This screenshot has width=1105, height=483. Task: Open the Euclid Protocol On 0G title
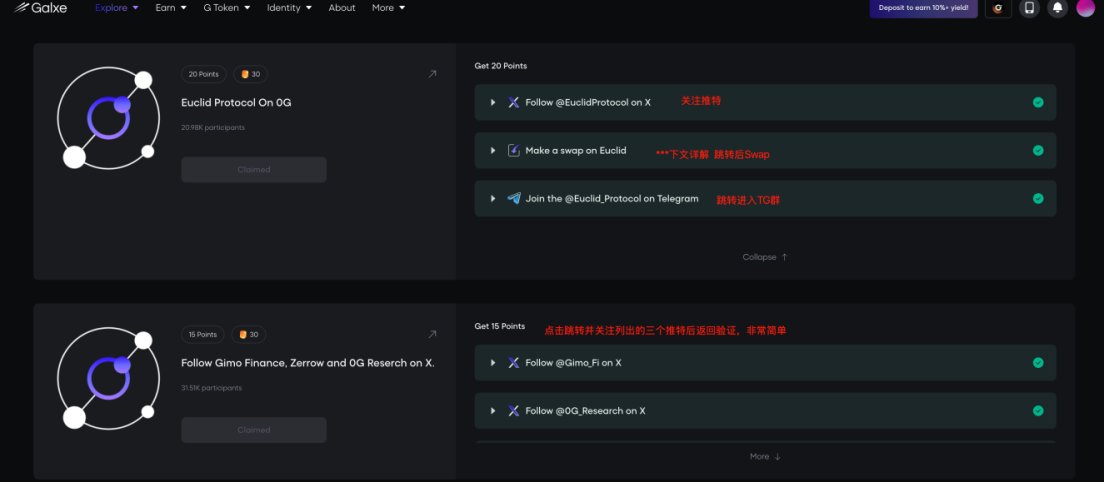point(236,102)
